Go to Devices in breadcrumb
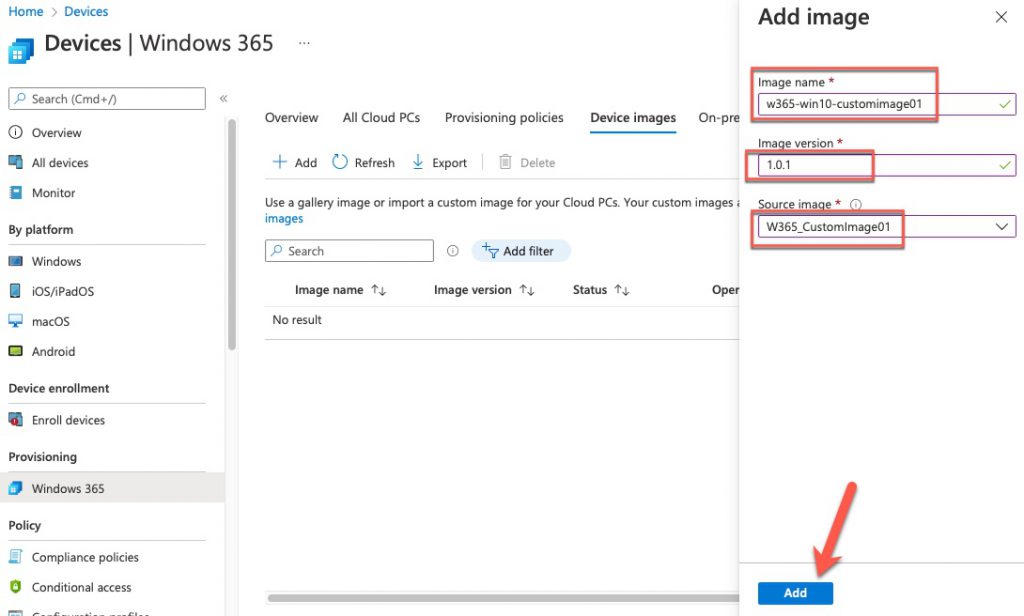The width and height of the screenshot is (1024, 616). coord(86,12)
